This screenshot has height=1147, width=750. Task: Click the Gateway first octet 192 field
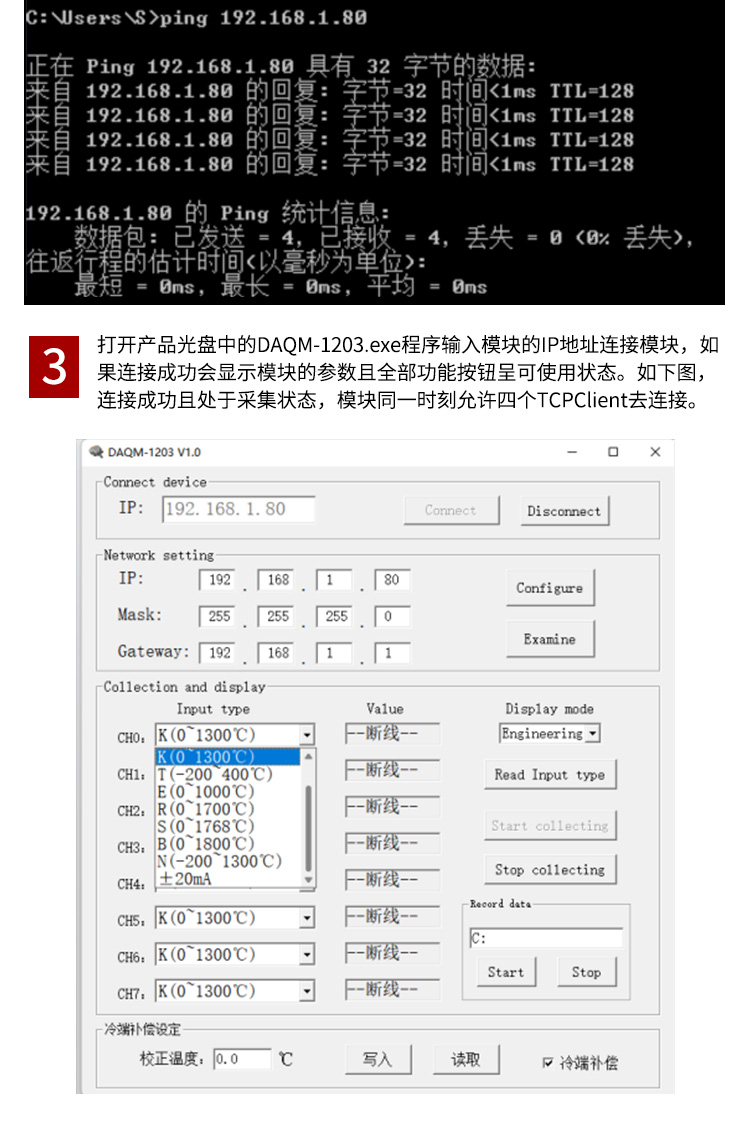[217, 653]
